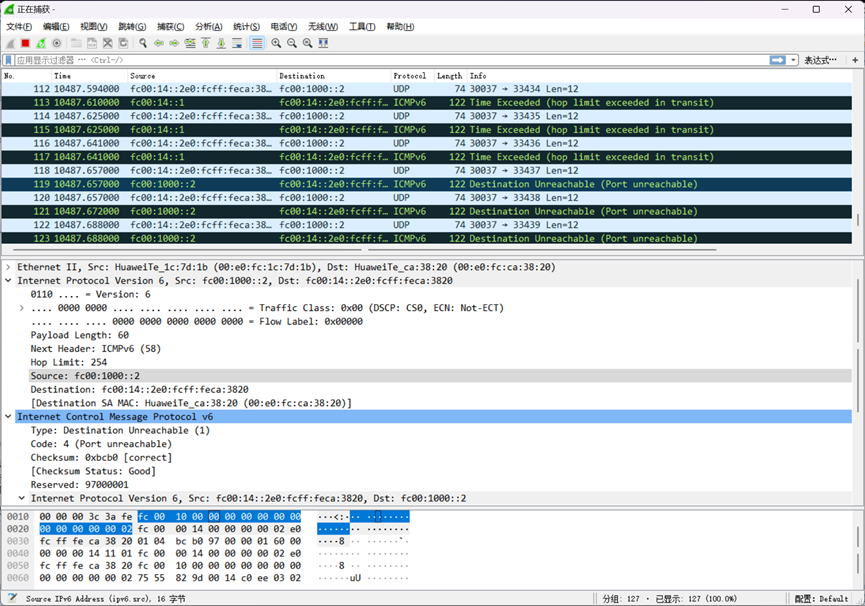Click the reload capture file icon

click(124, 43)
